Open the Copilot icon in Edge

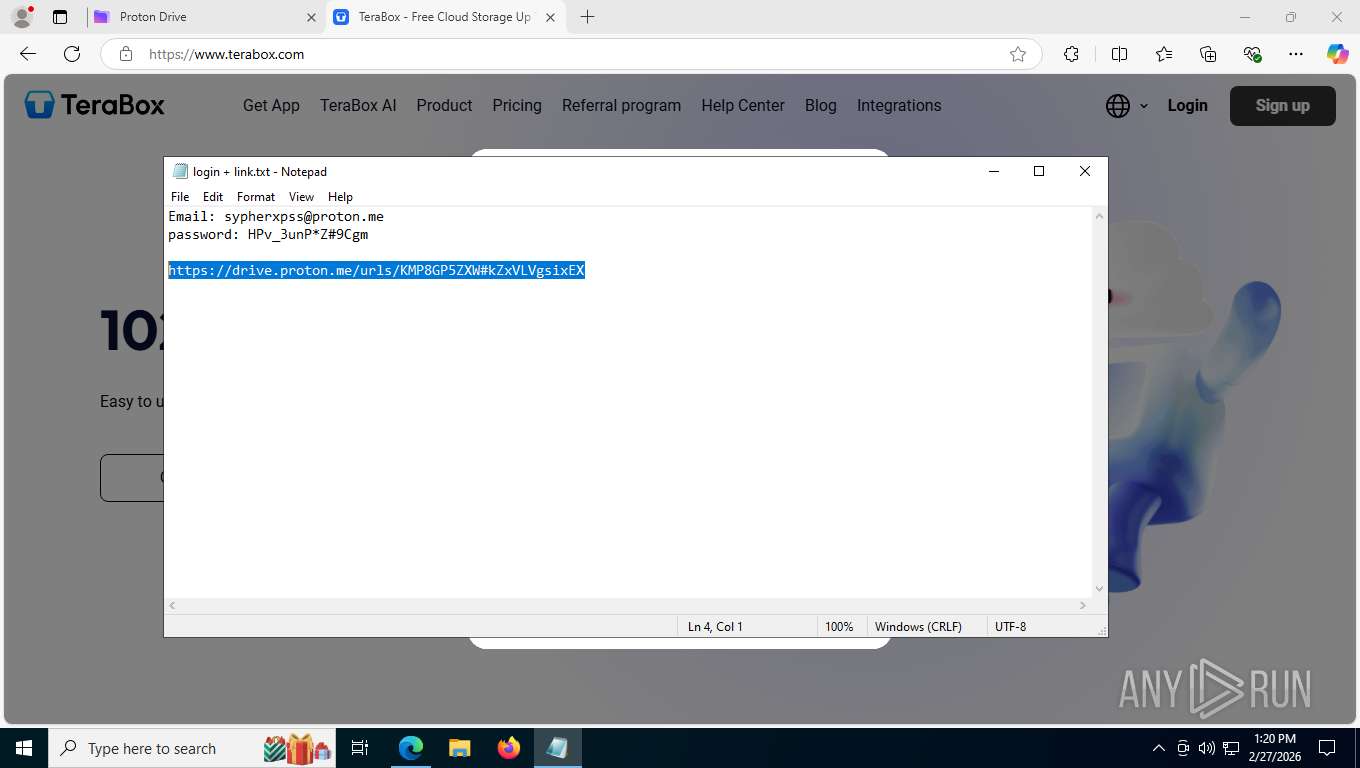[1338, 54]
